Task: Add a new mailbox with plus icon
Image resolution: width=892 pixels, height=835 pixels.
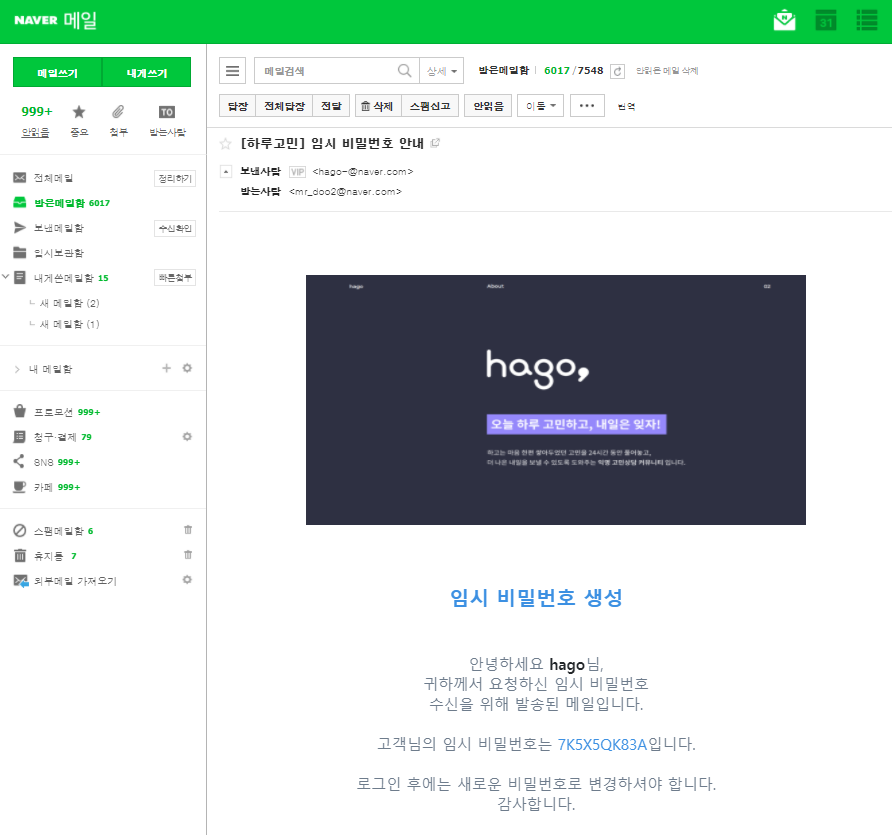Action: point(167,368)
